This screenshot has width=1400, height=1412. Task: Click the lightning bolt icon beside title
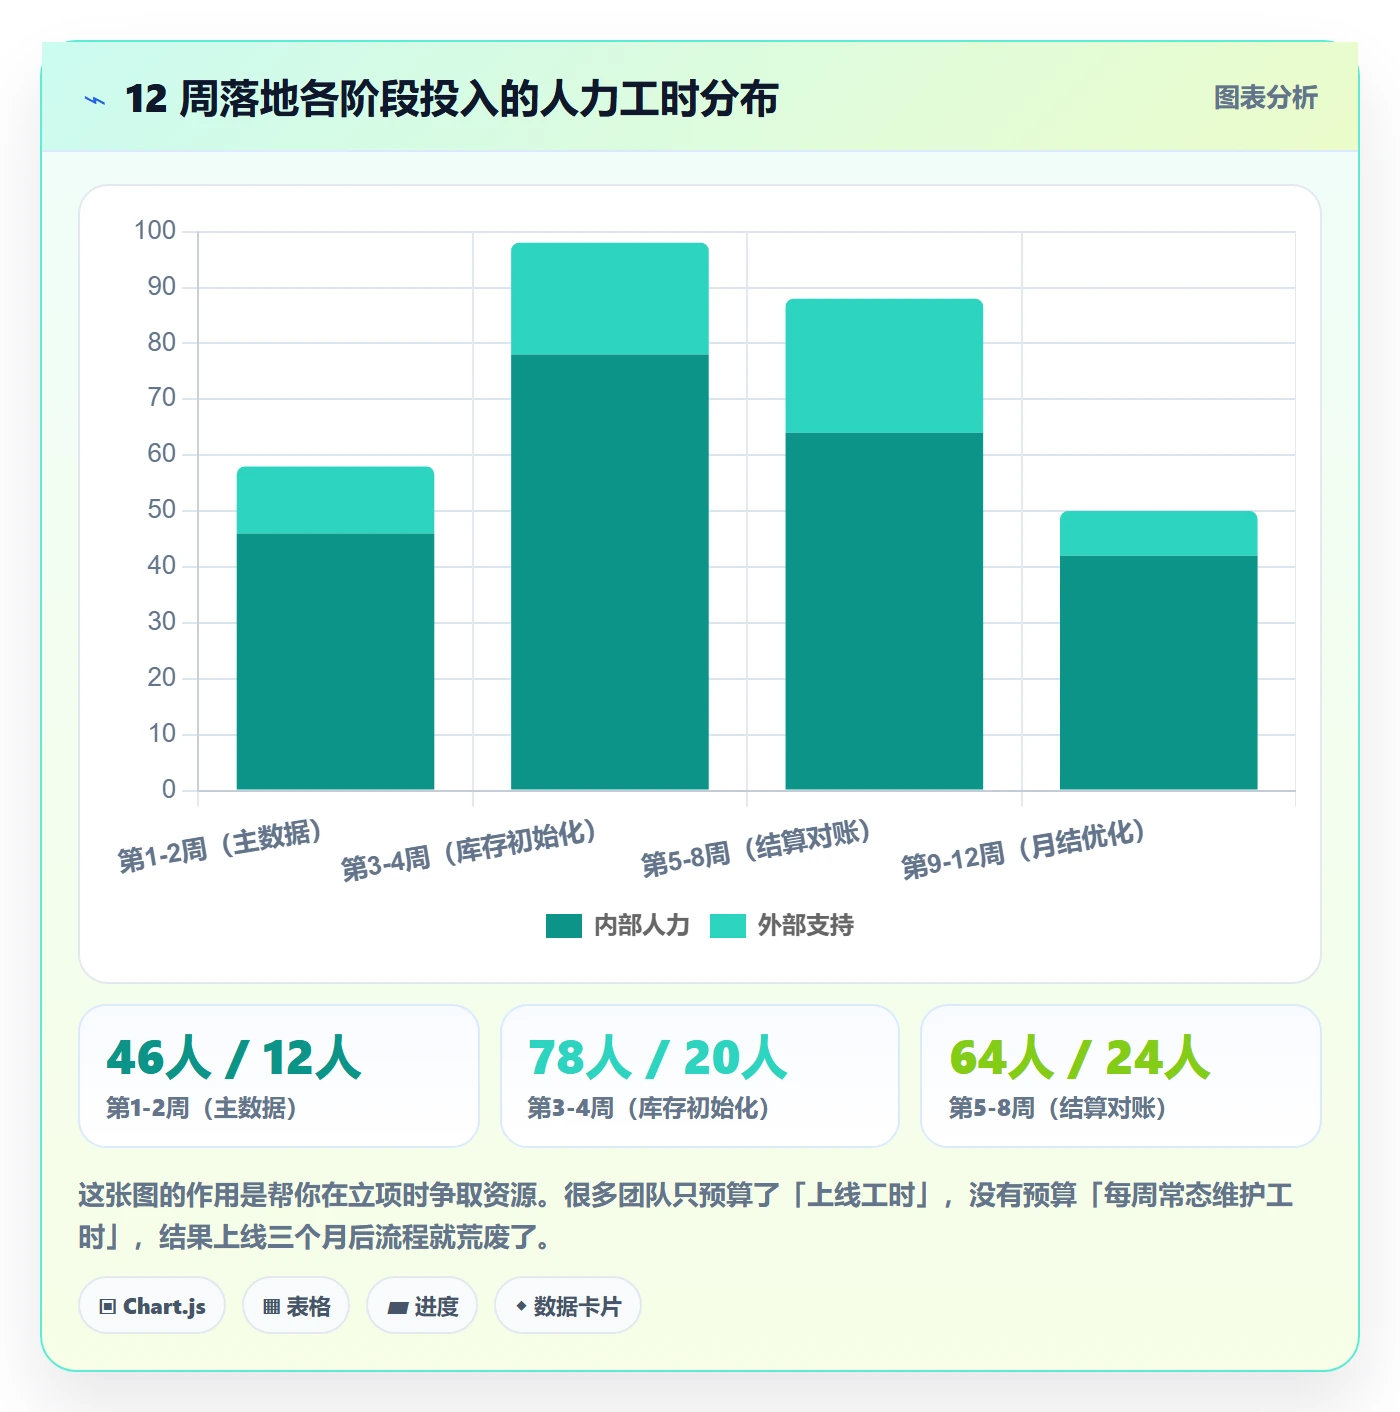[x=95, y=100]
